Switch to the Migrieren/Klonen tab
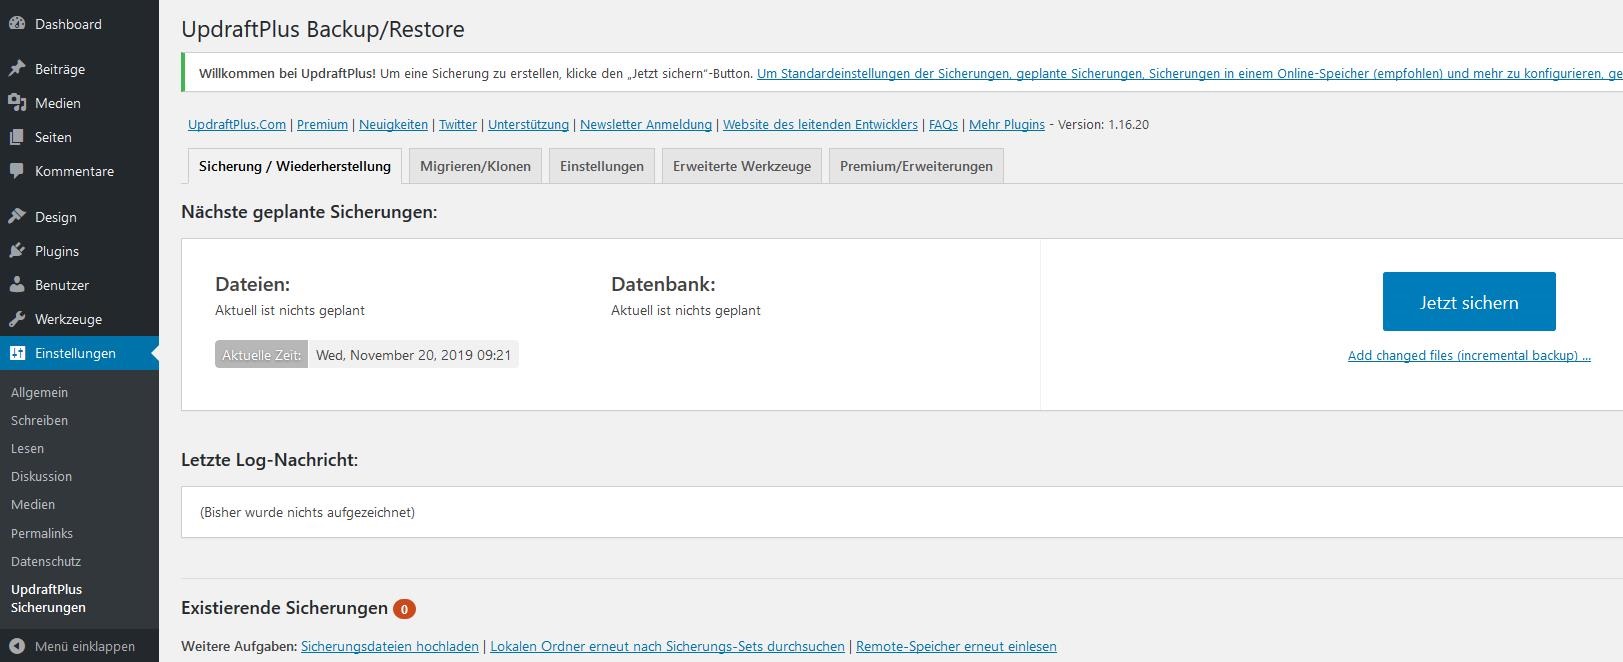The image size is (1623, 662). click(x=475, y=166)
